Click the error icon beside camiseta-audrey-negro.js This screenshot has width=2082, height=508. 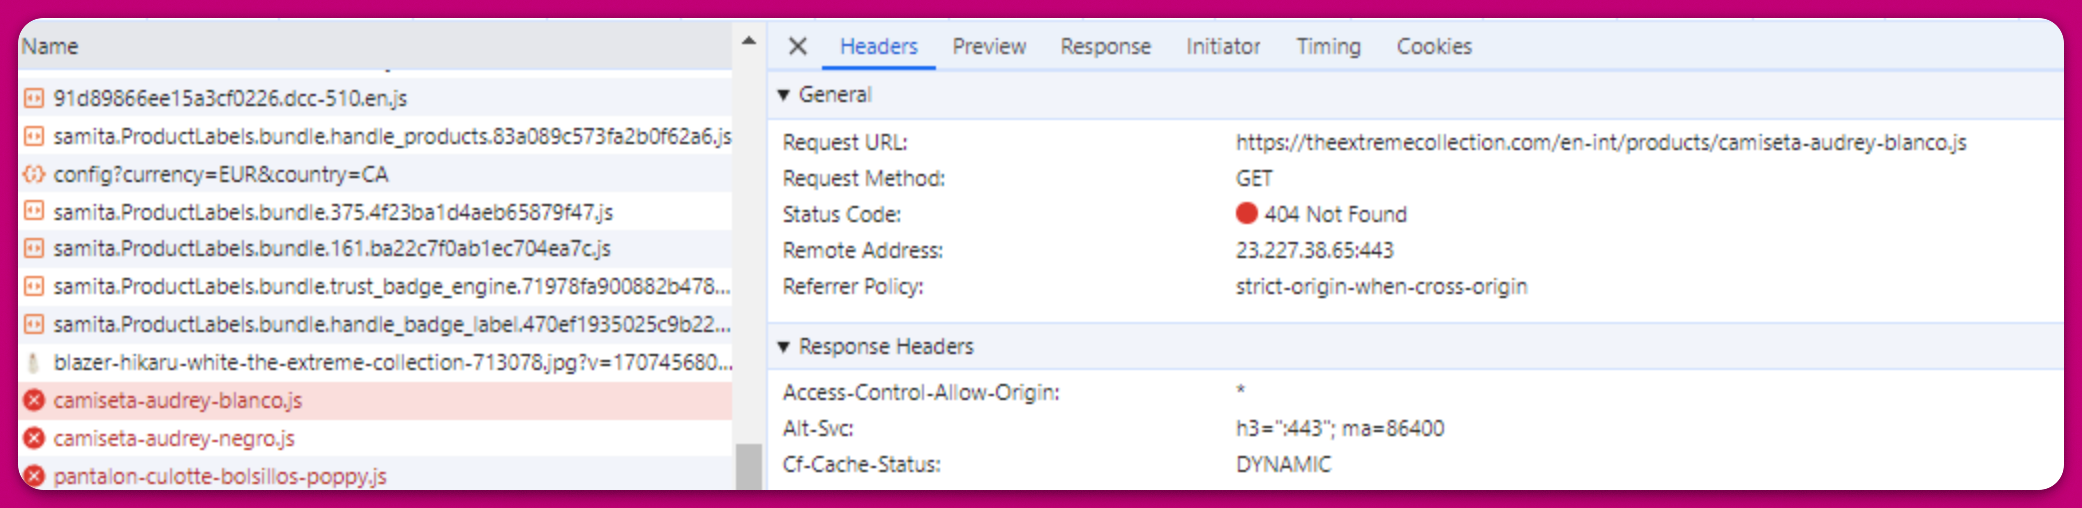pyautogui.click(x=34, y=438)
